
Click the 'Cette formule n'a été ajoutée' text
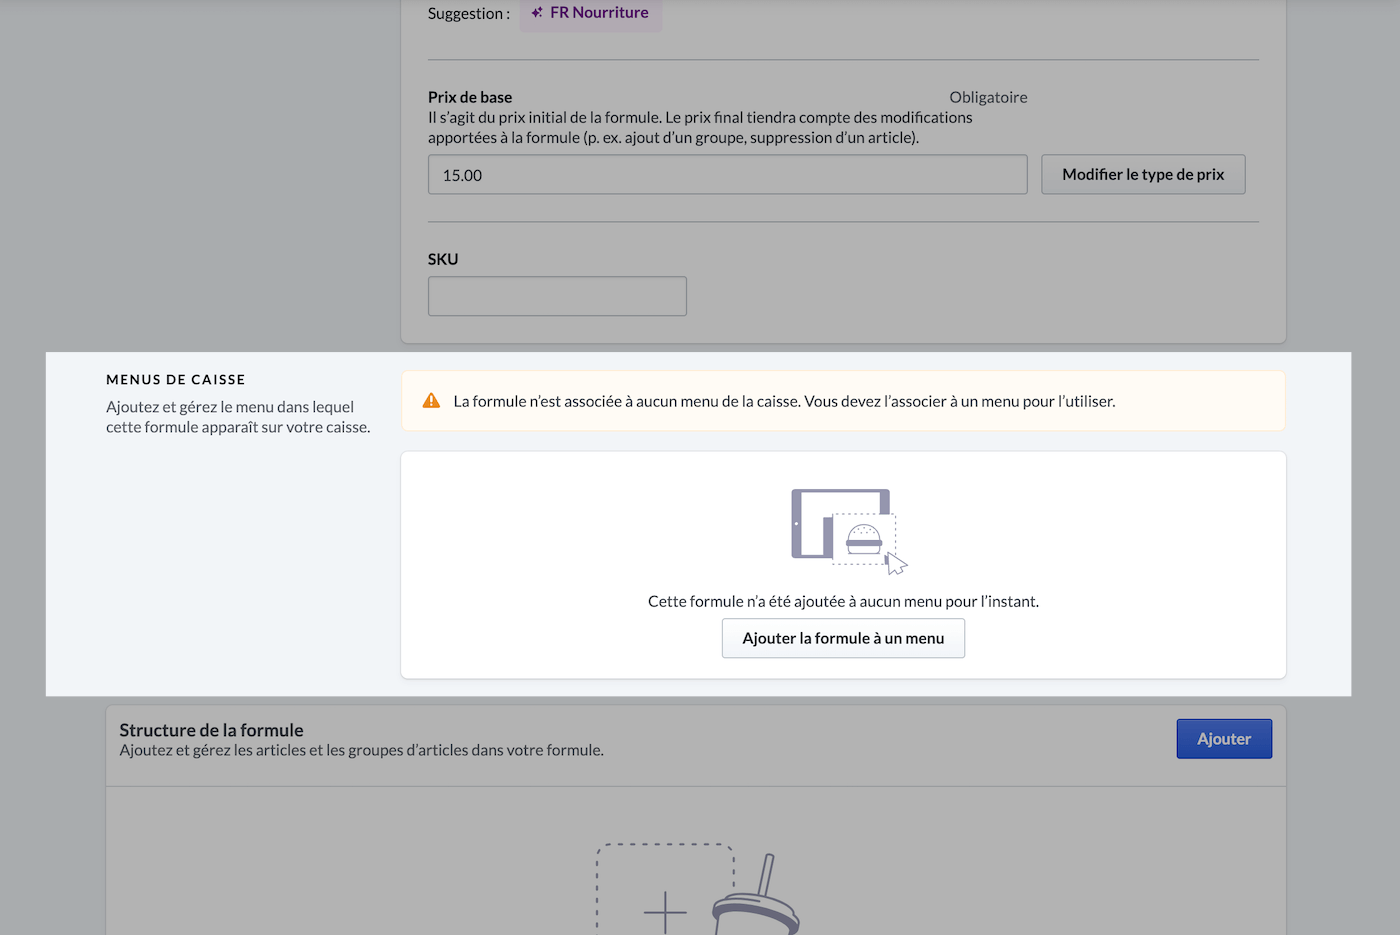[x=843, y=601]
